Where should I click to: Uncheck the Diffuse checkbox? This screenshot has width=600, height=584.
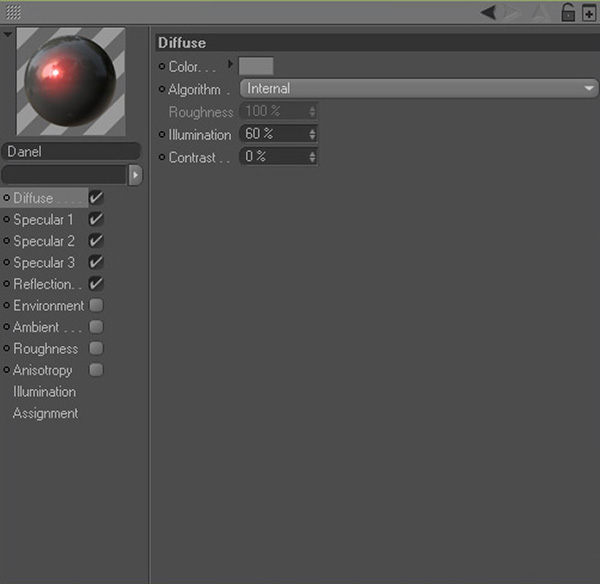[x=96, y=198]
